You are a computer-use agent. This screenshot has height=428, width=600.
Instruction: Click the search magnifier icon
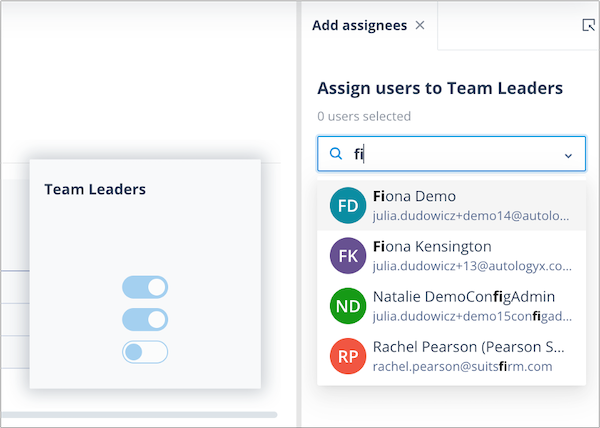click(336, 154)
